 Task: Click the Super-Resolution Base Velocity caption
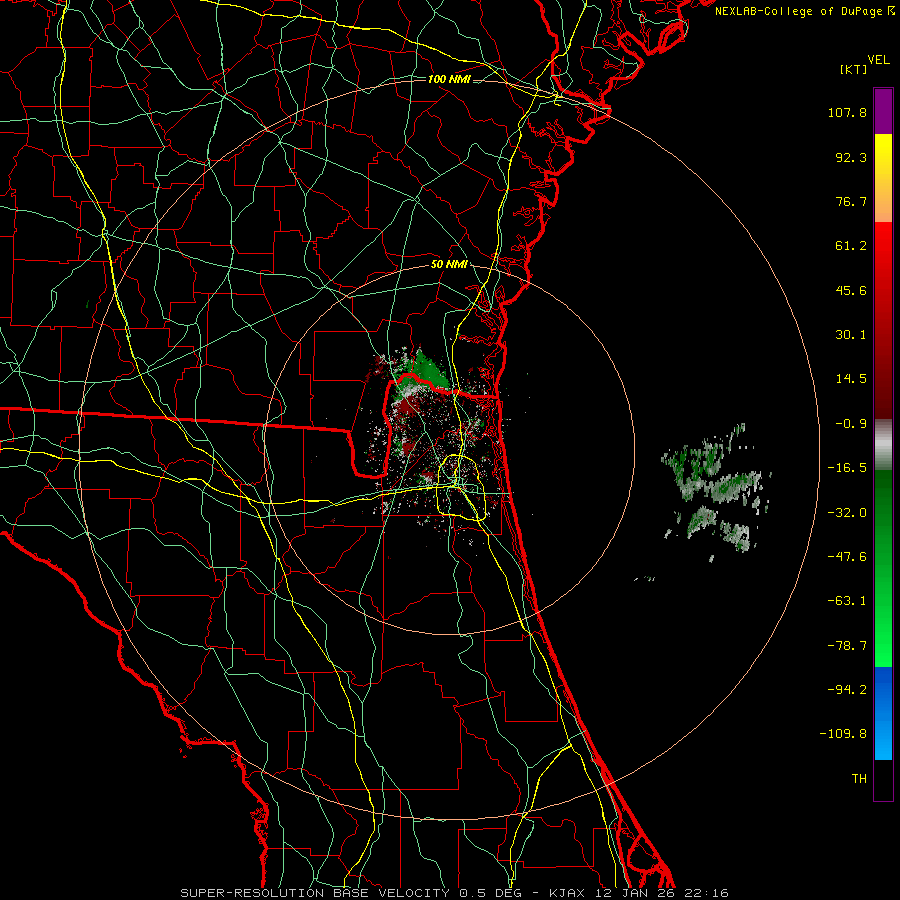(454, 893)
